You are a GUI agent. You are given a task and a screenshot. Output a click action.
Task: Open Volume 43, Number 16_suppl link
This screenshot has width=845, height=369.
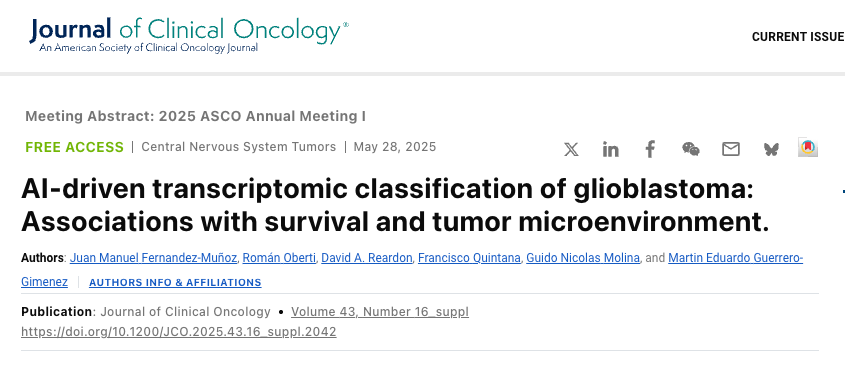[380, 312]
